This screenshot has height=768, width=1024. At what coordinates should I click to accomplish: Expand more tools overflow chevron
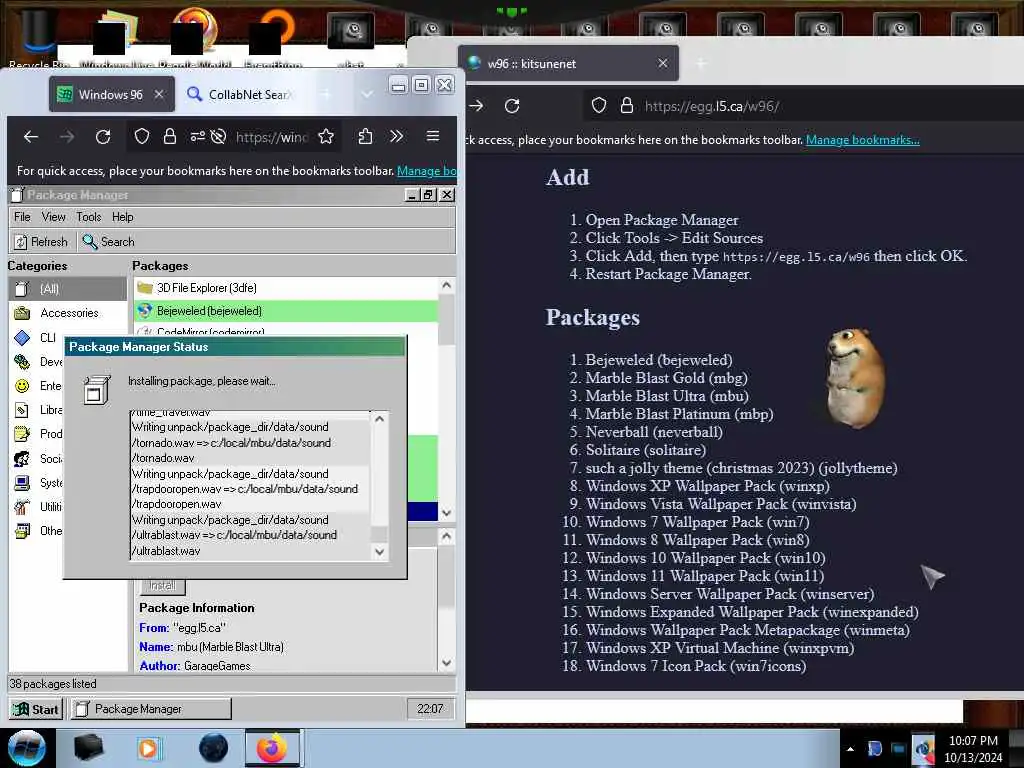(396, 136)
